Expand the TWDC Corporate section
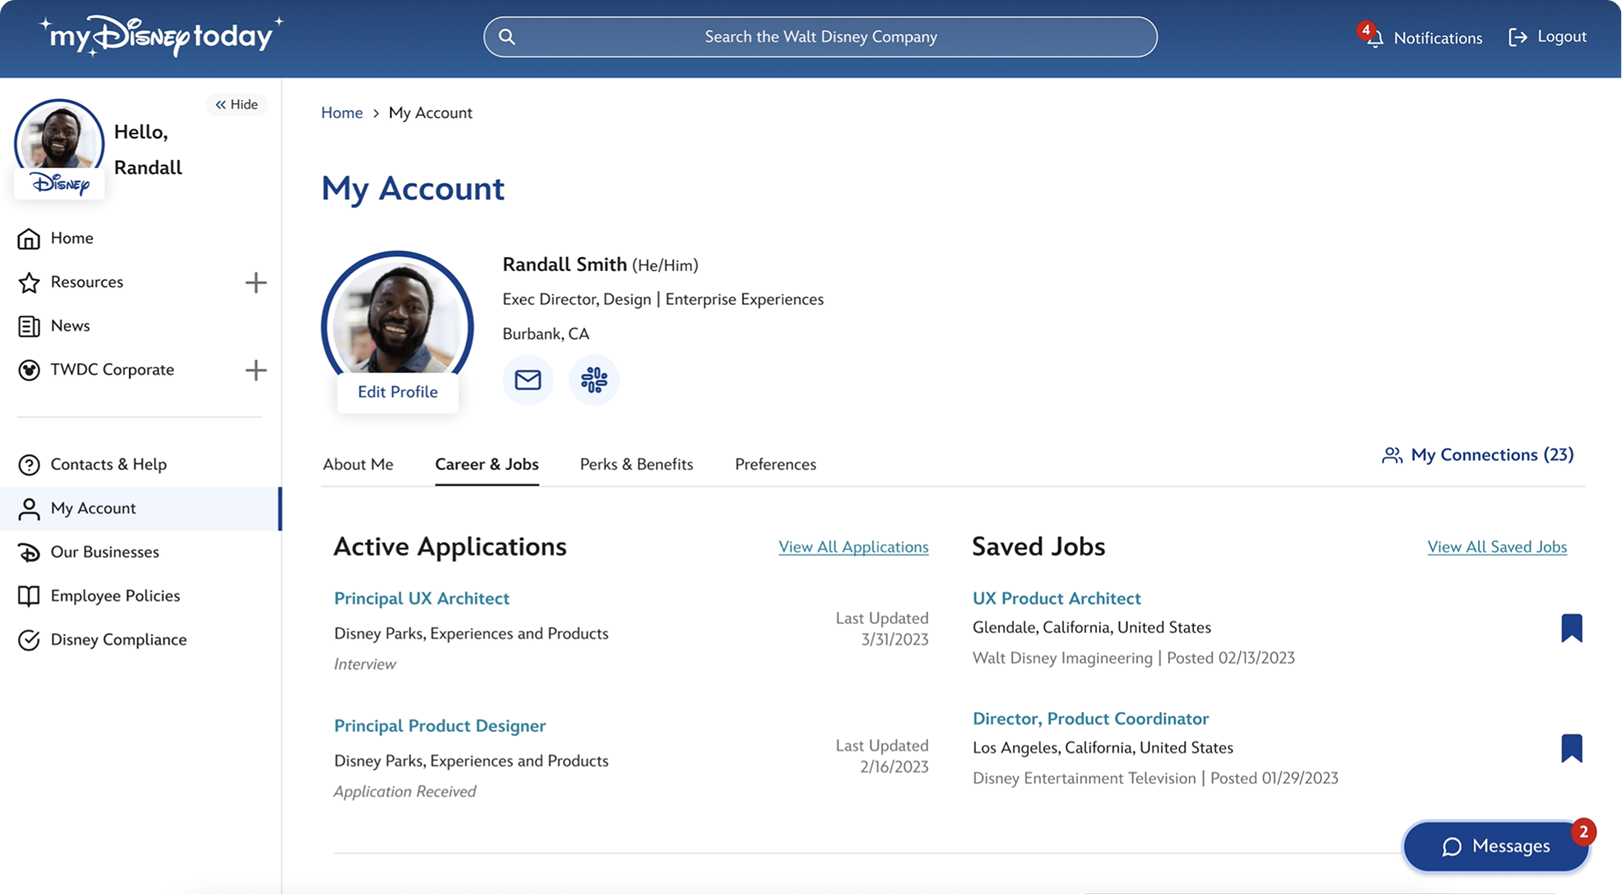 coord(256,370)
